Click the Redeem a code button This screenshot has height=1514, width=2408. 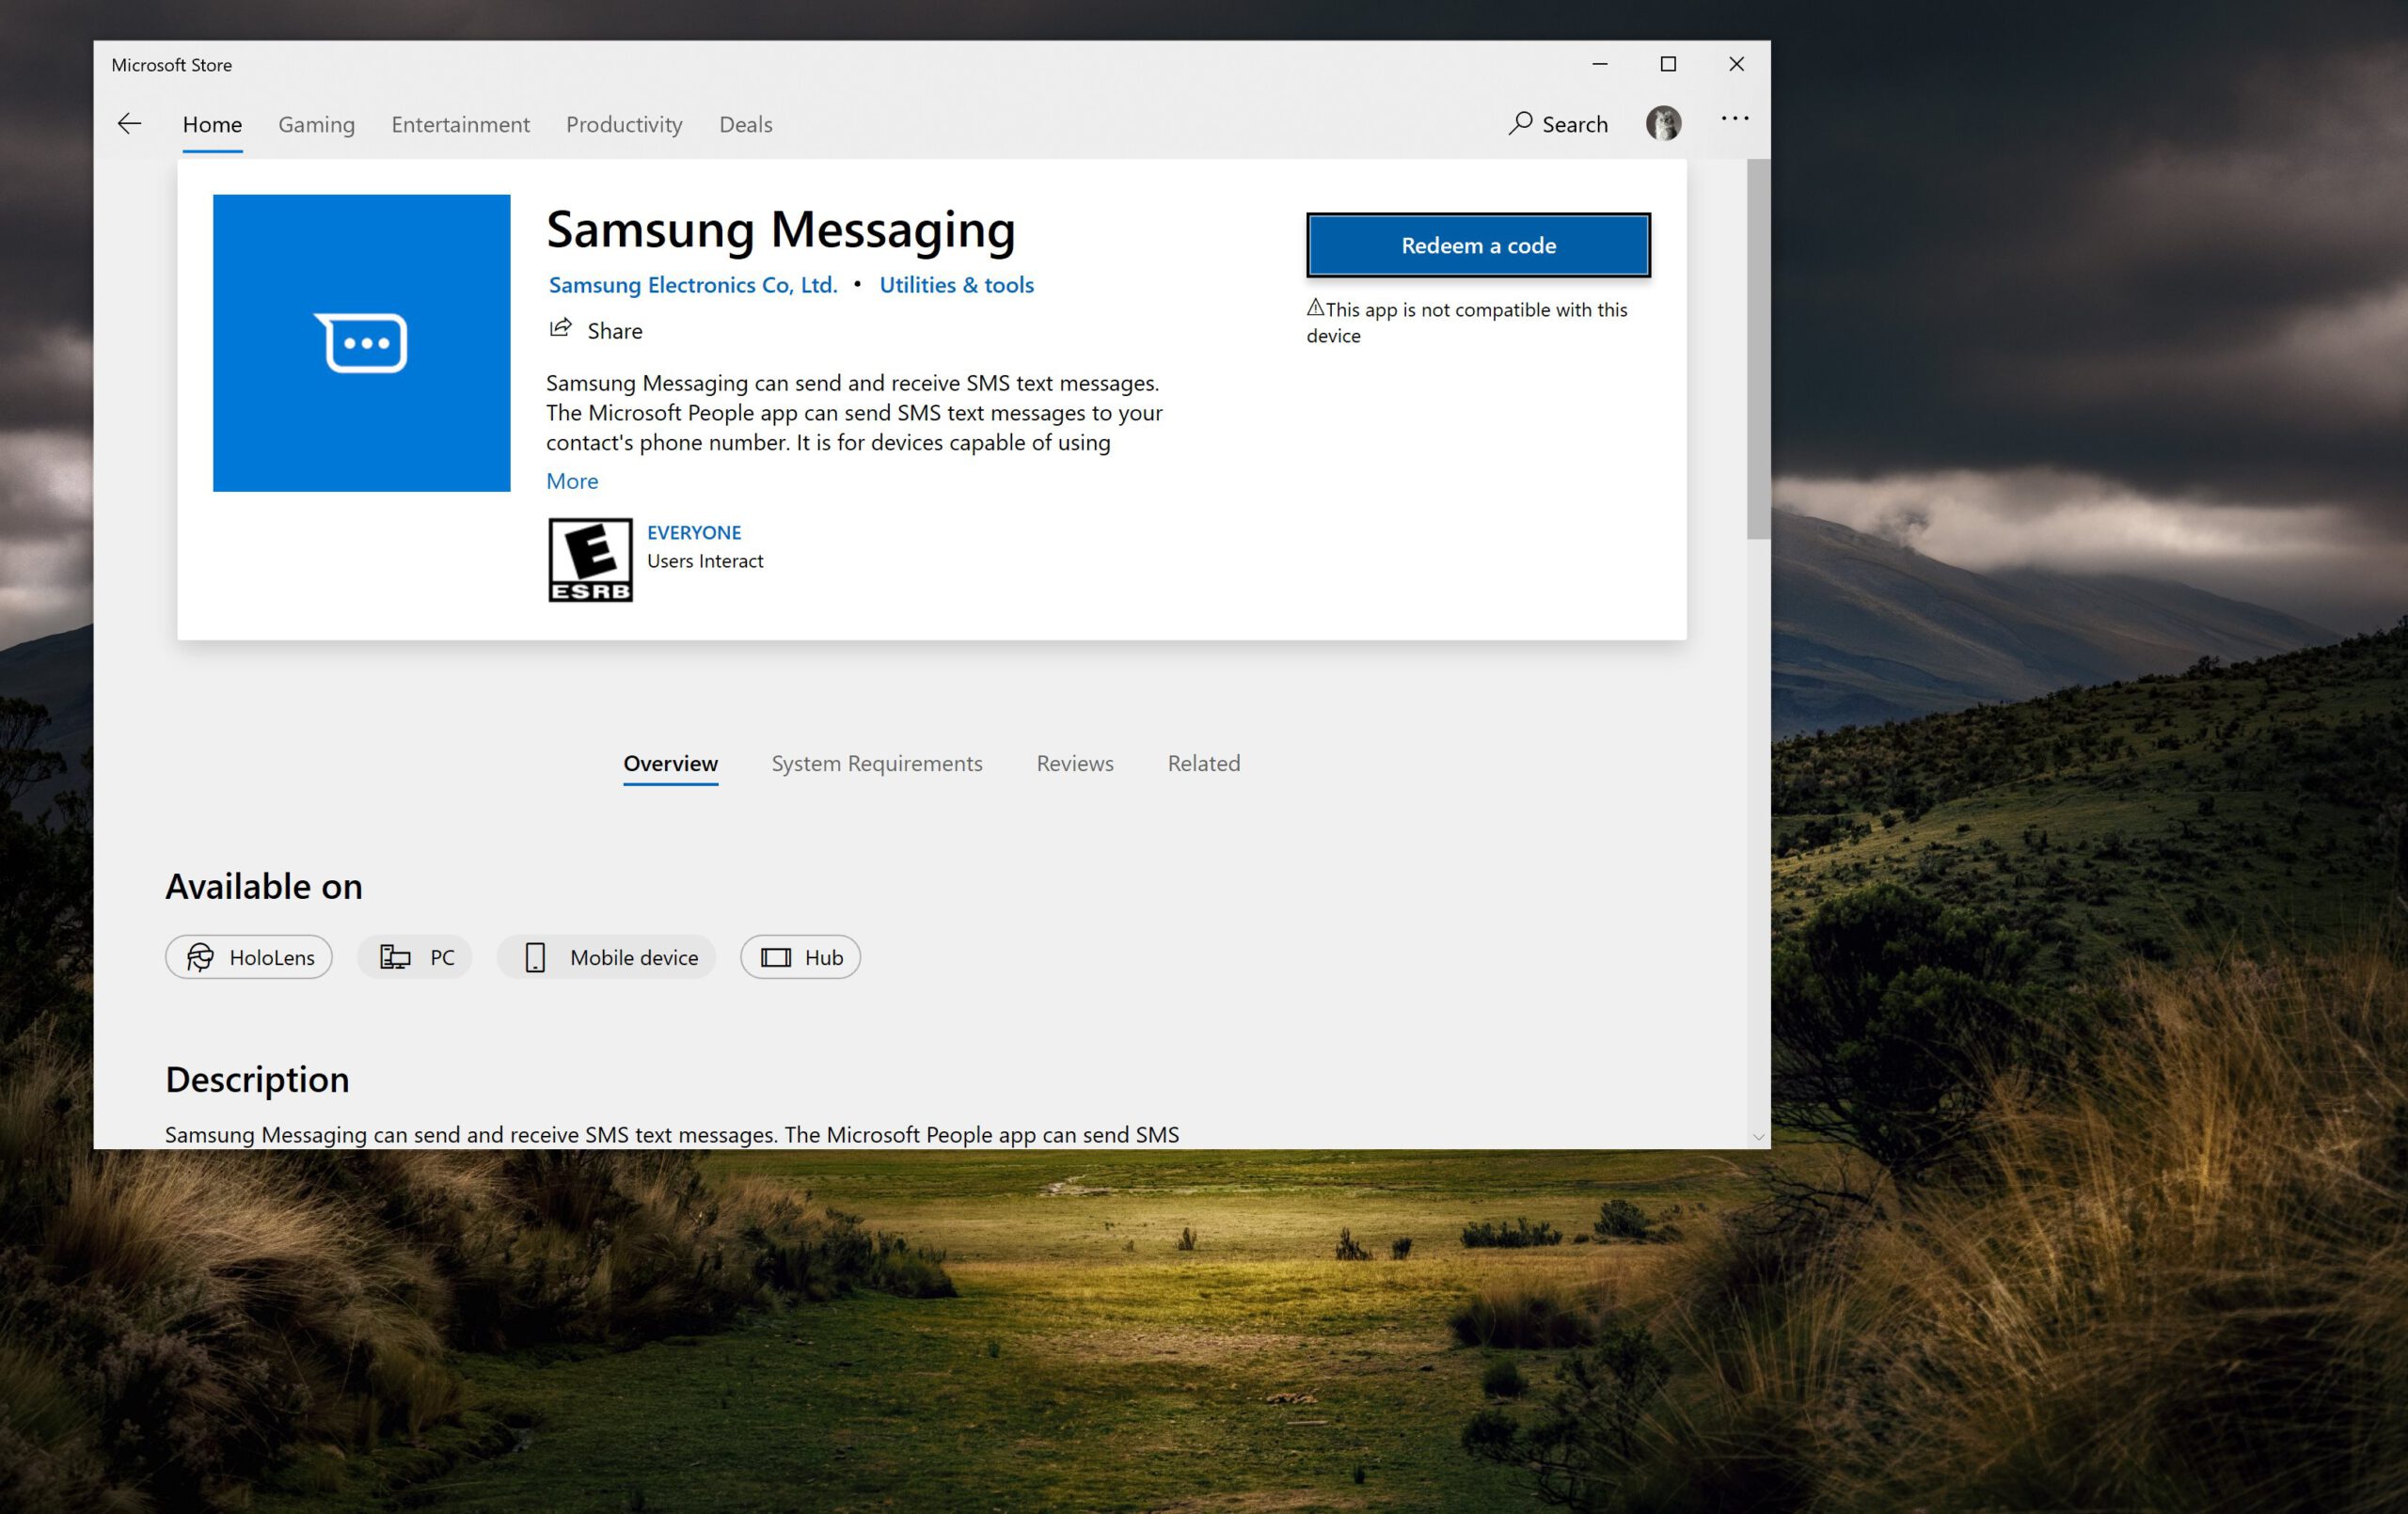1478,245
